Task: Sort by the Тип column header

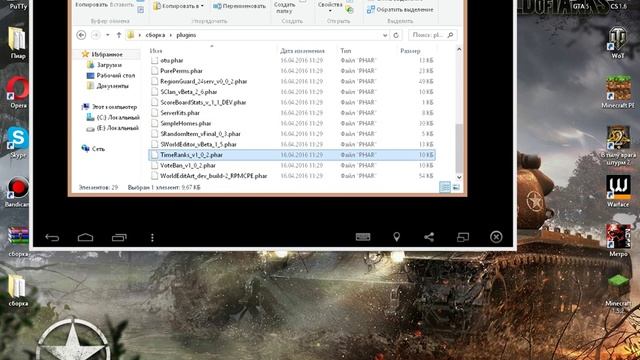Action: (x=345, y=51)
